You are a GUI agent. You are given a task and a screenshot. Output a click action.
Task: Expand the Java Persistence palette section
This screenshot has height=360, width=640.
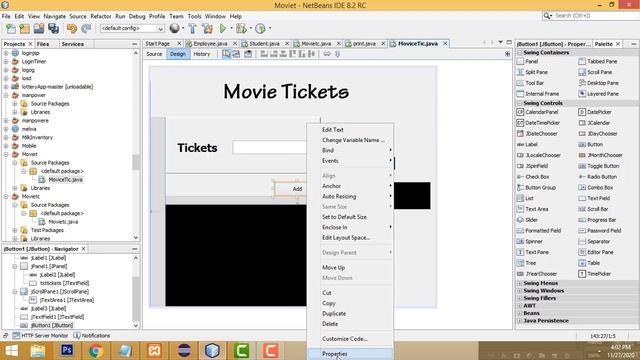[x=520, y=321]
